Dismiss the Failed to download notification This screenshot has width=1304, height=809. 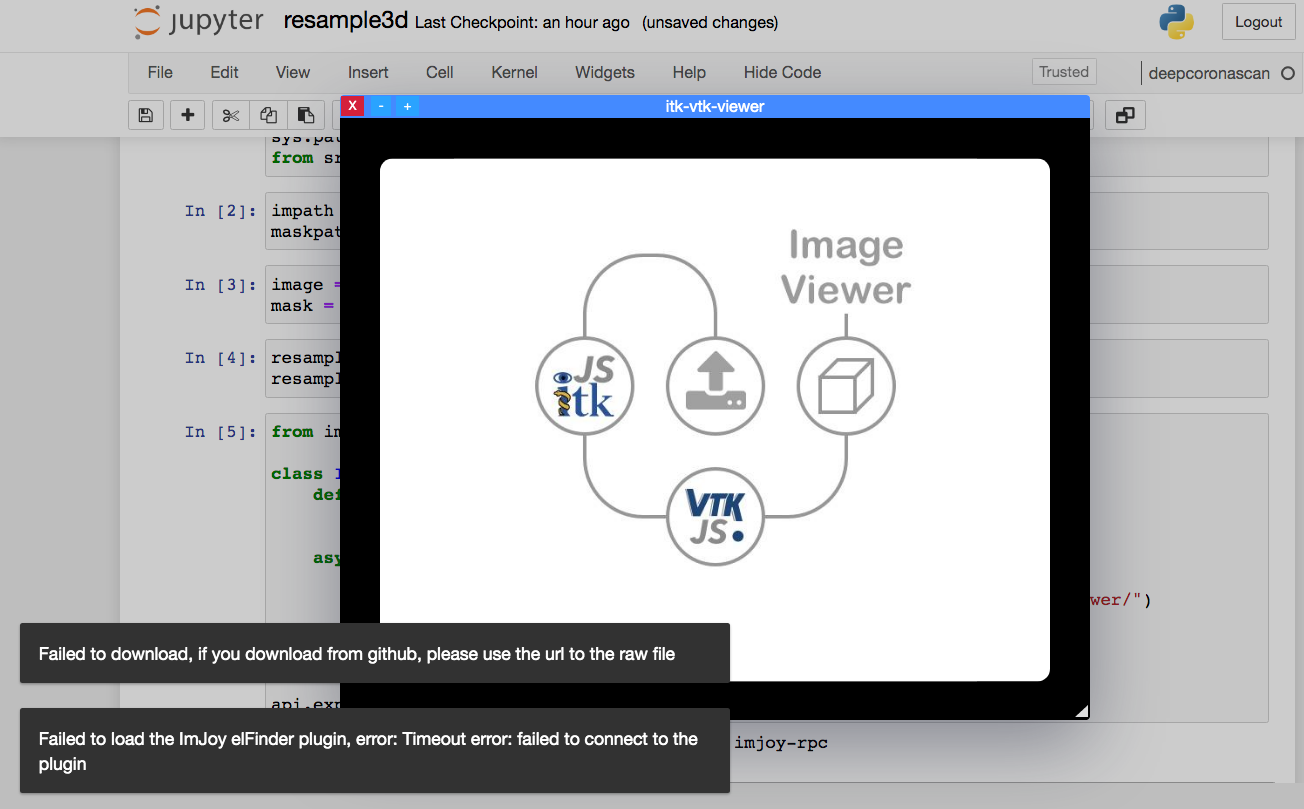[x=375, y=653]
